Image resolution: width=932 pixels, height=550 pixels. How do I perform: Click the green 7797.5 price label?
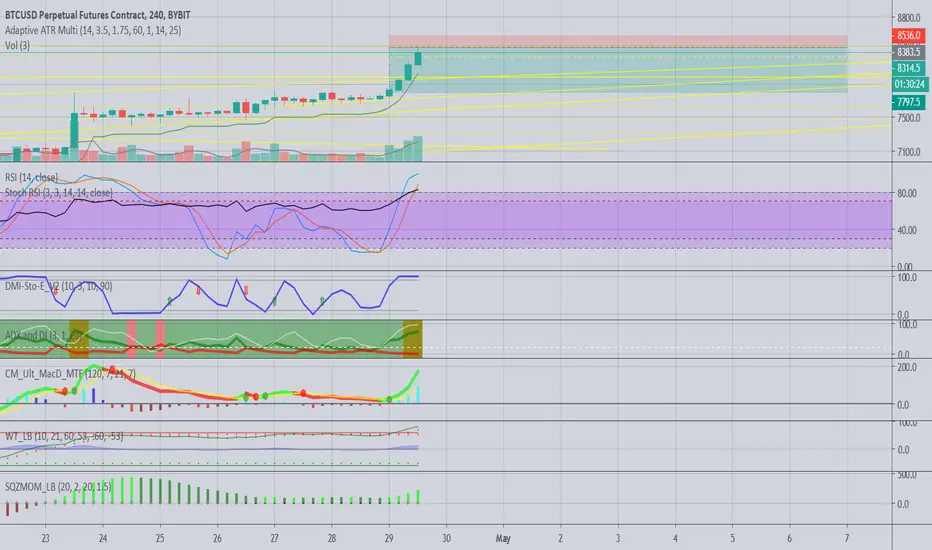click(x=908, y=102)
